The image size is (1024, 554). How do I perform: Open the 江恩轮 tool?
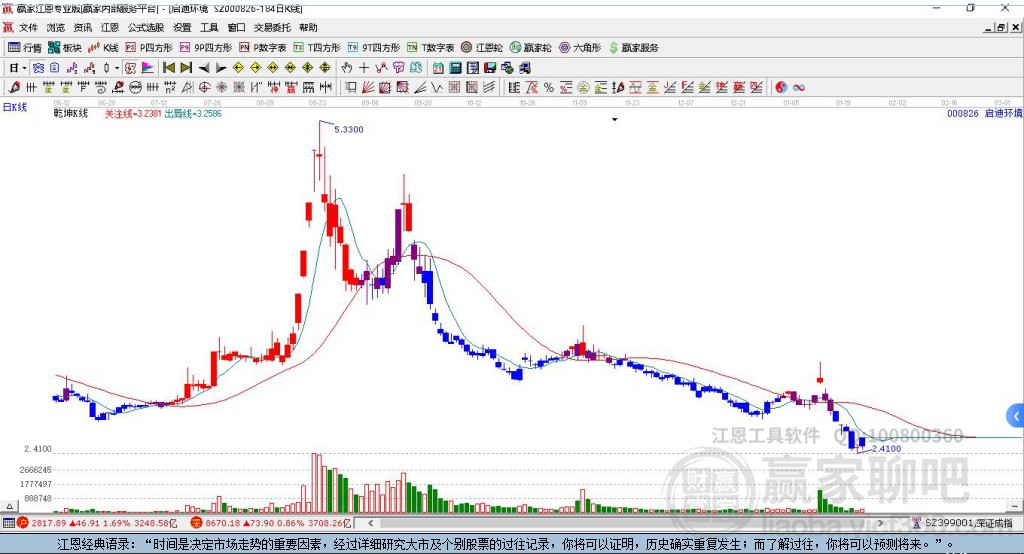tap(482, 48)
